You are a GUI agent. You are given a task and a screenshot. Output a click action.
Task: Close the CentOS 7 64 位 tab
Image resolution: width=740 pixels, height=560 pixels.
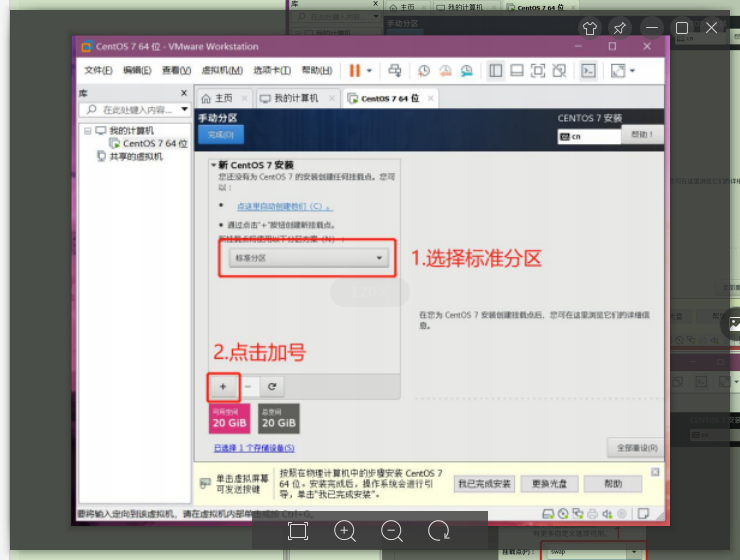coord(430,98)
